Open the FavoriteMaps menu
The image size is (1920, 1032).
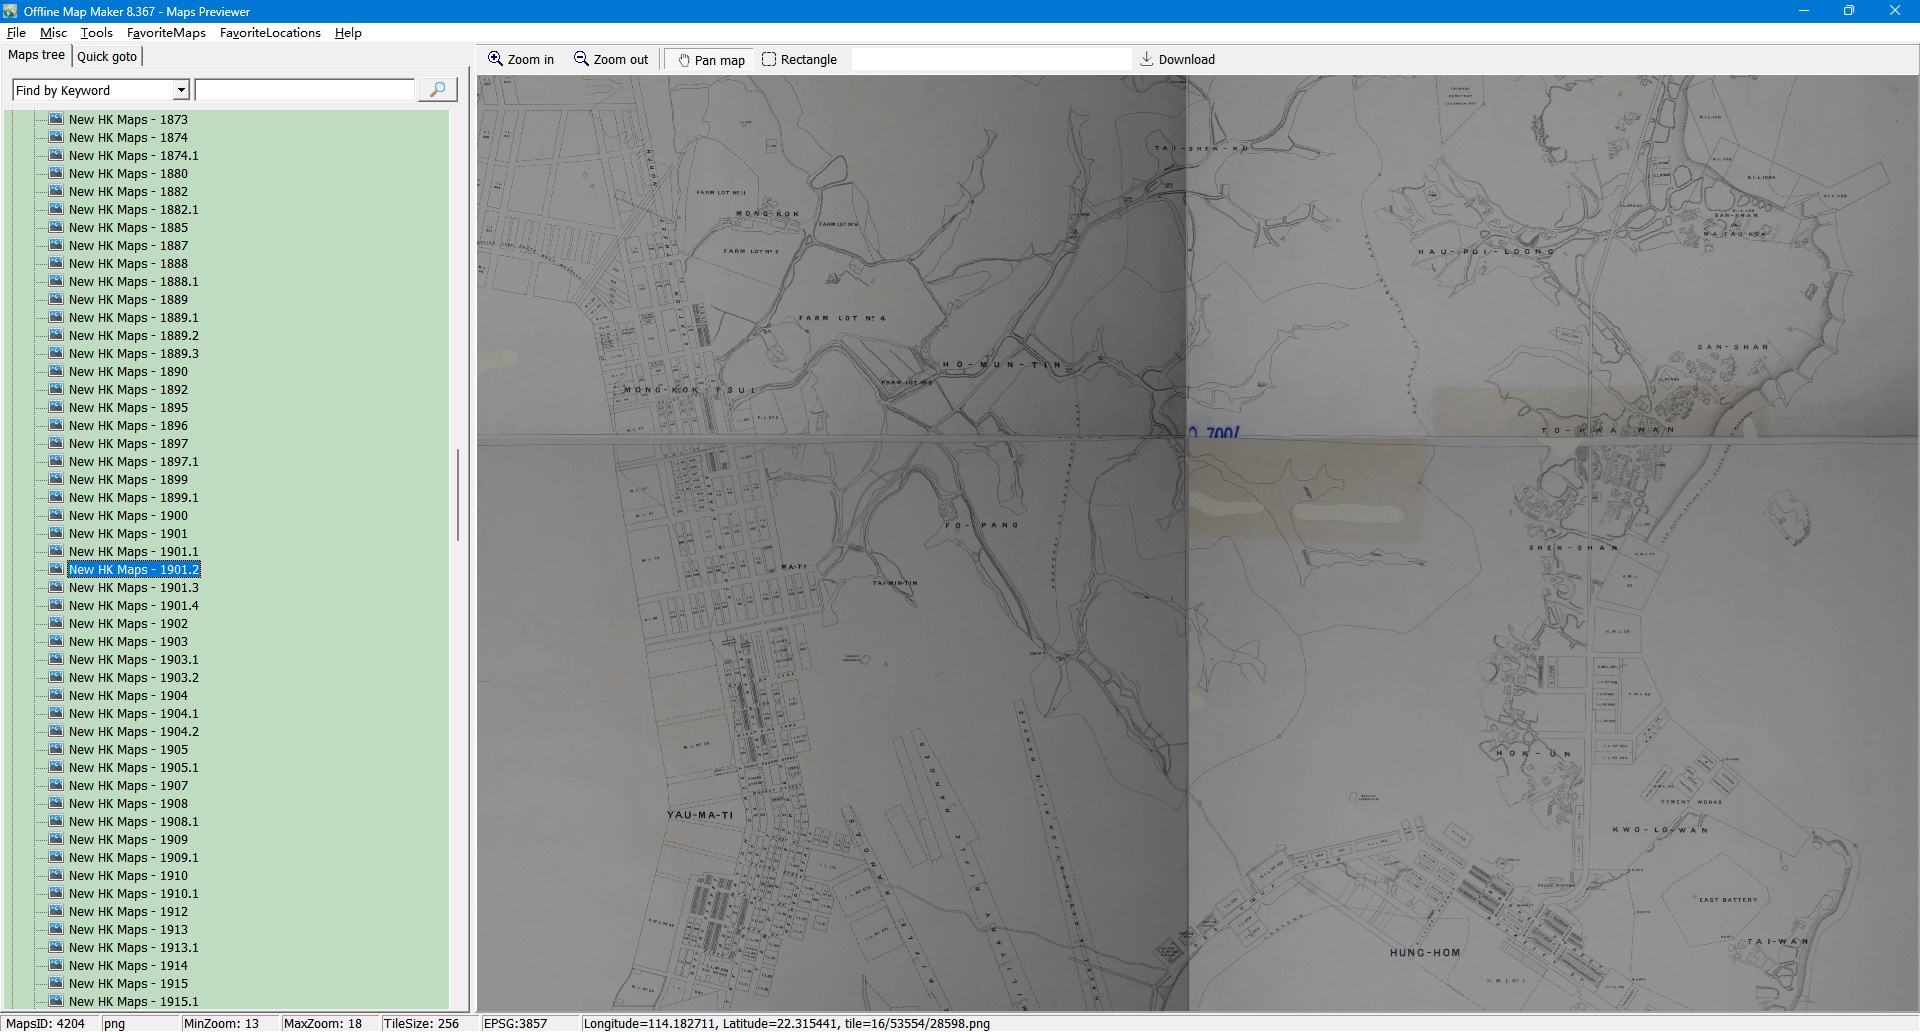point(166,32)
